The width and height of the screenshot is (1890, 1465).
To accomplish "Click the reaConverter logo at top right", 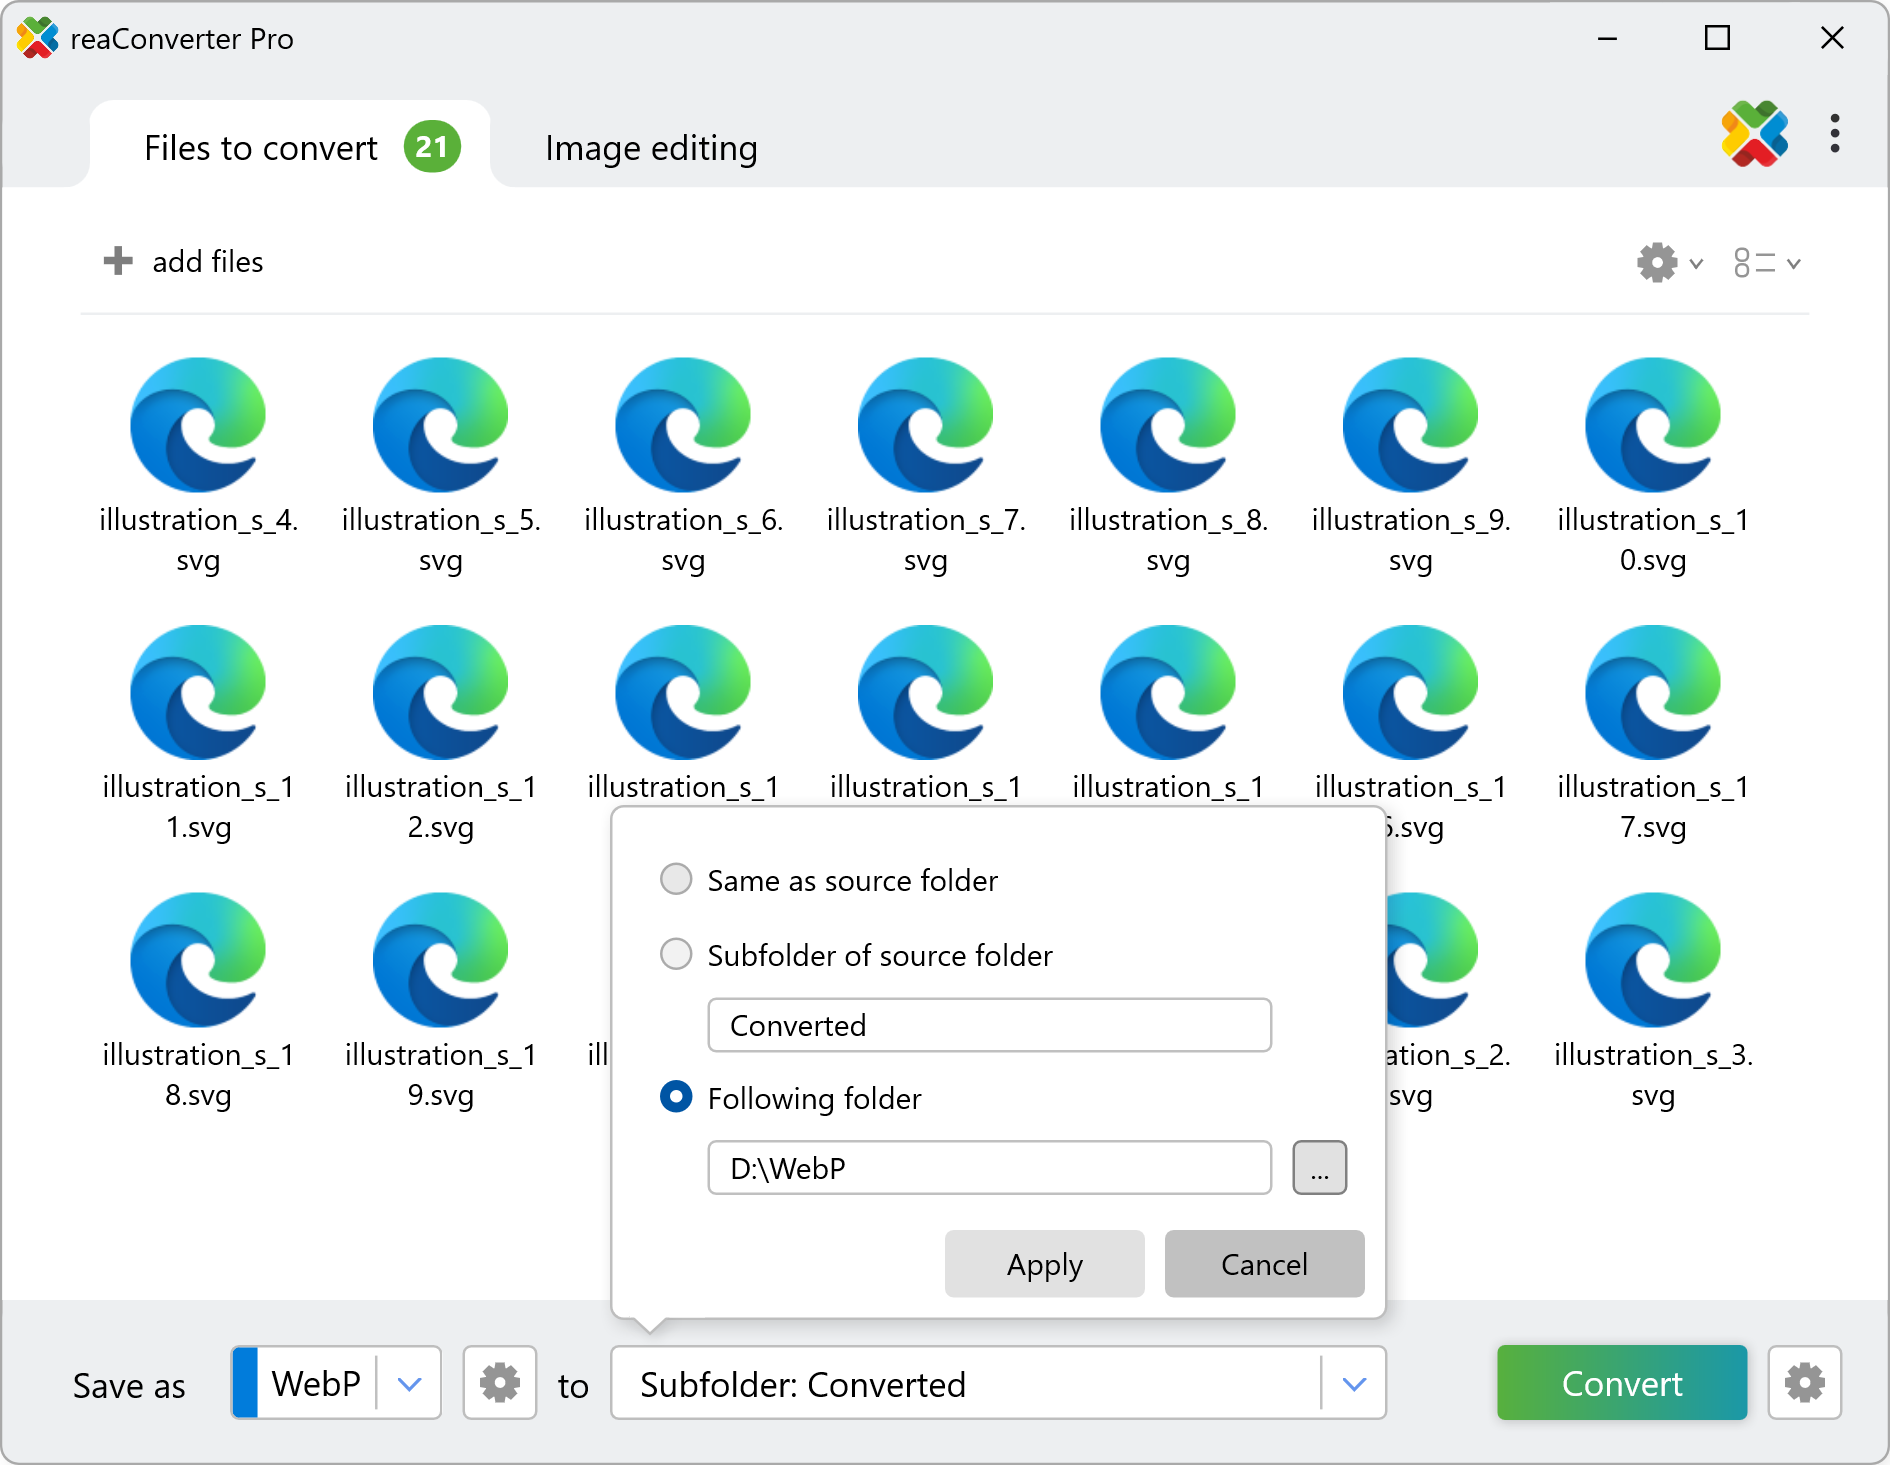I will point(1754,134).
